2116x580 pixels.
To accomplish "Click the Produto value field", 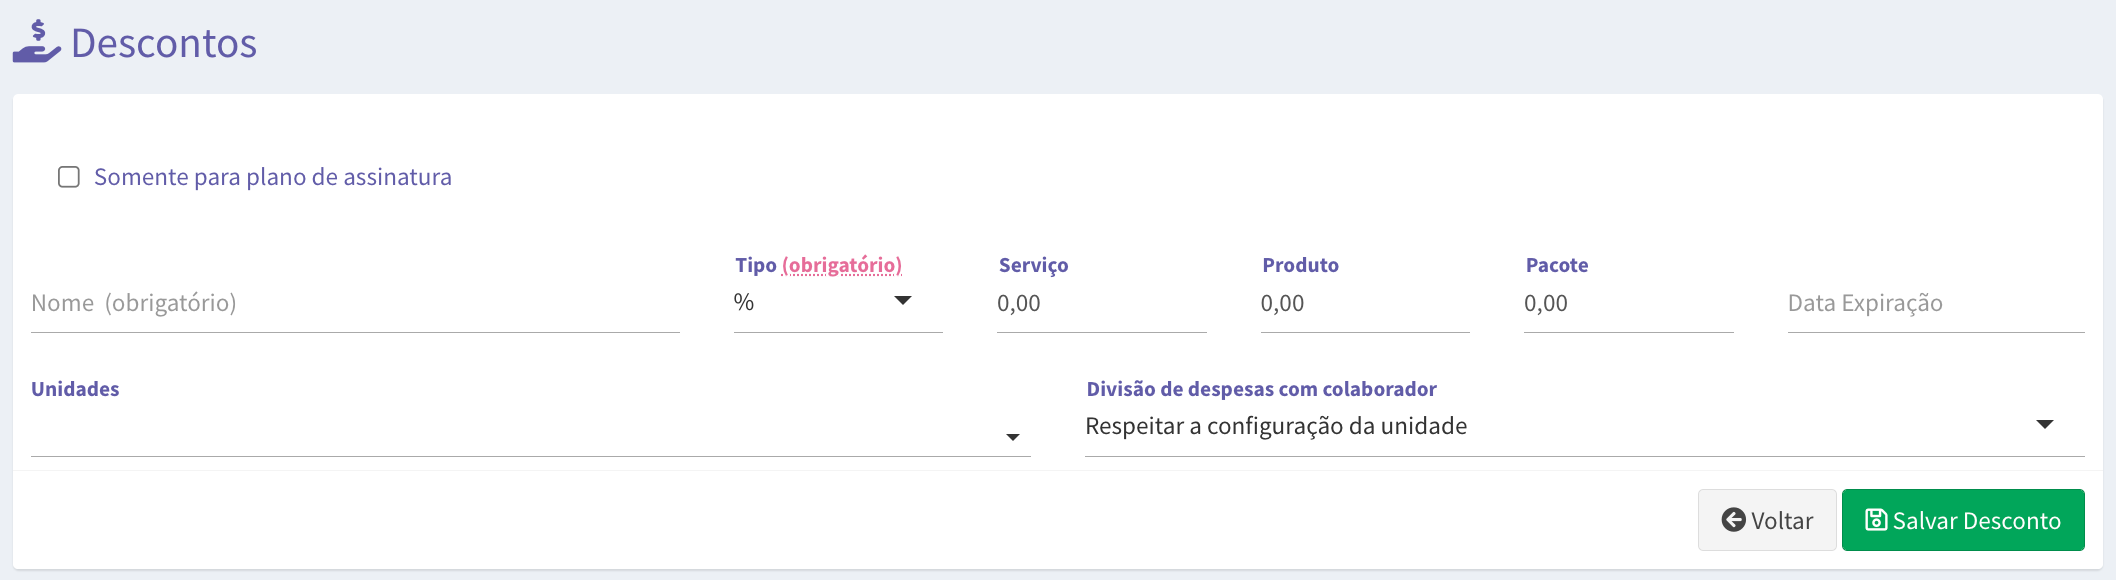I will click(1365, 304).
